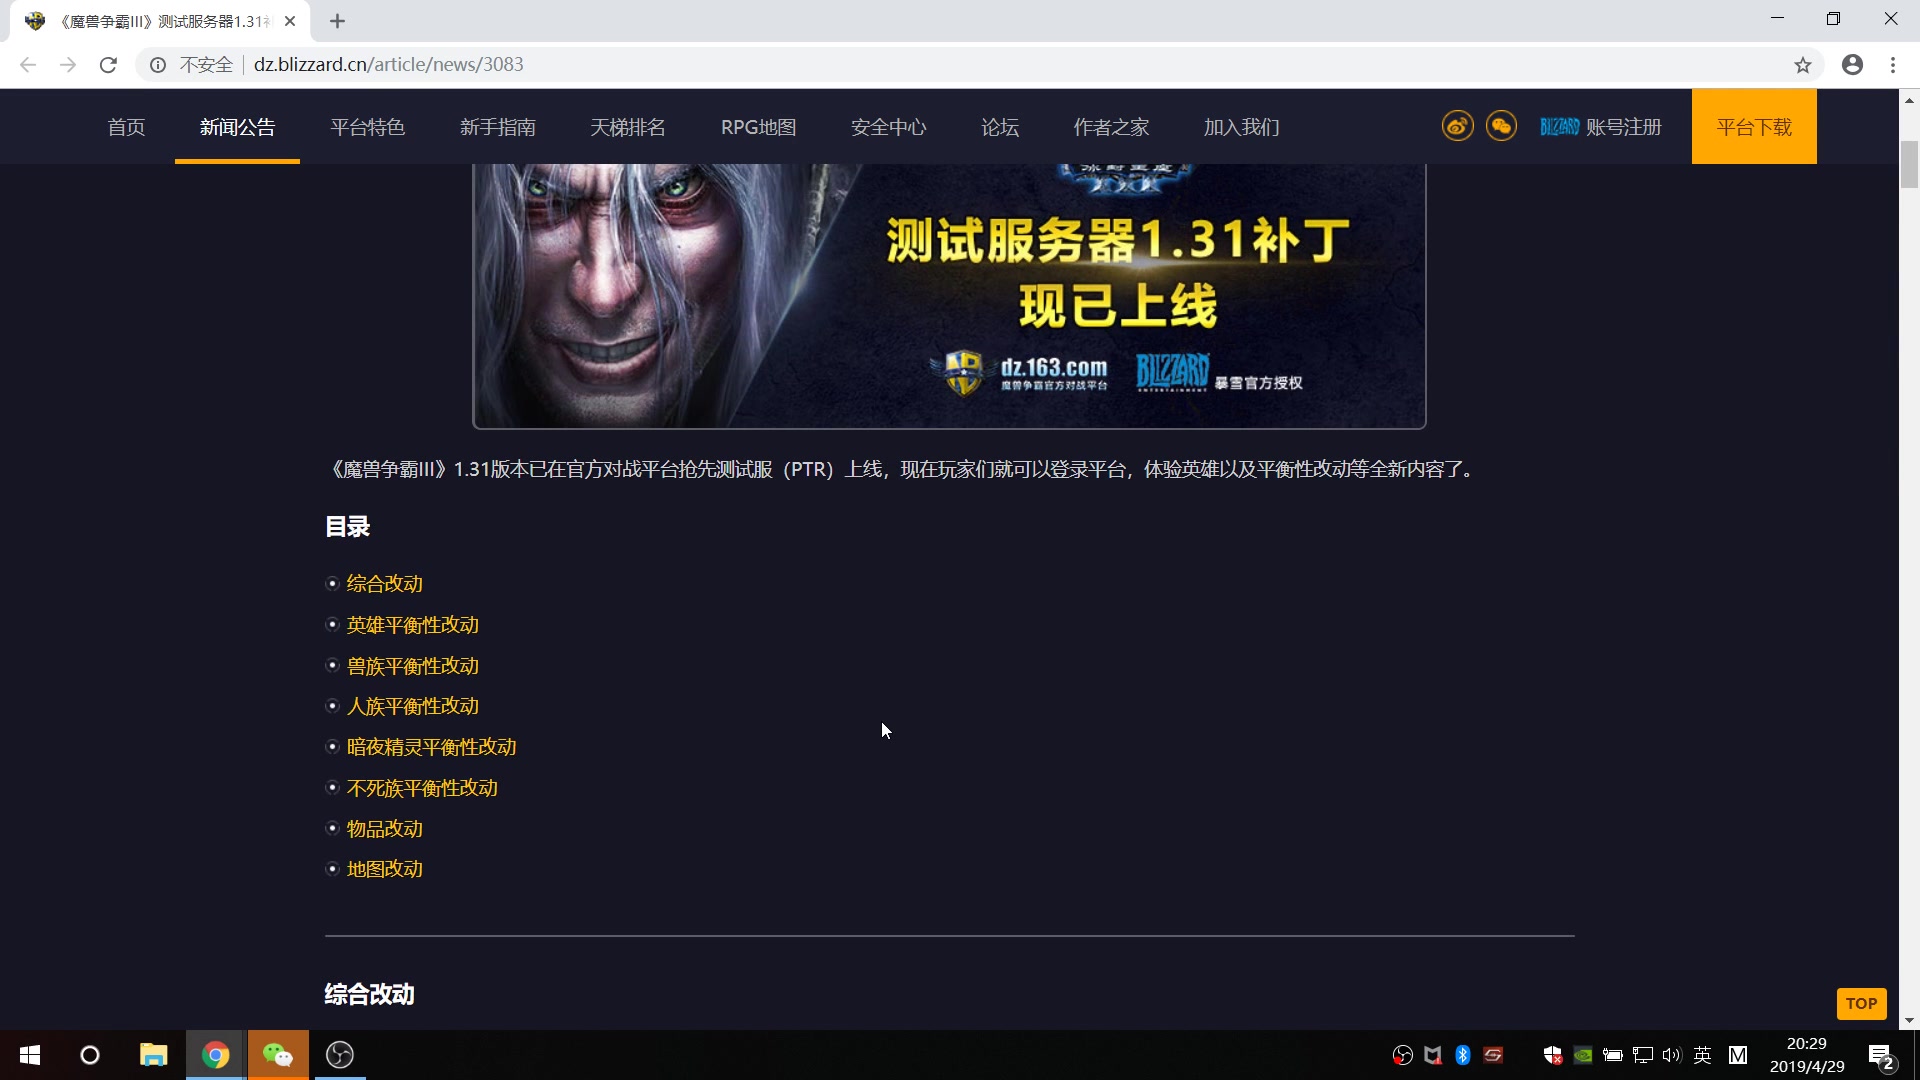Click the 平台下载 button
The image size is (1920, 1080).
[x=1754, y=127]
